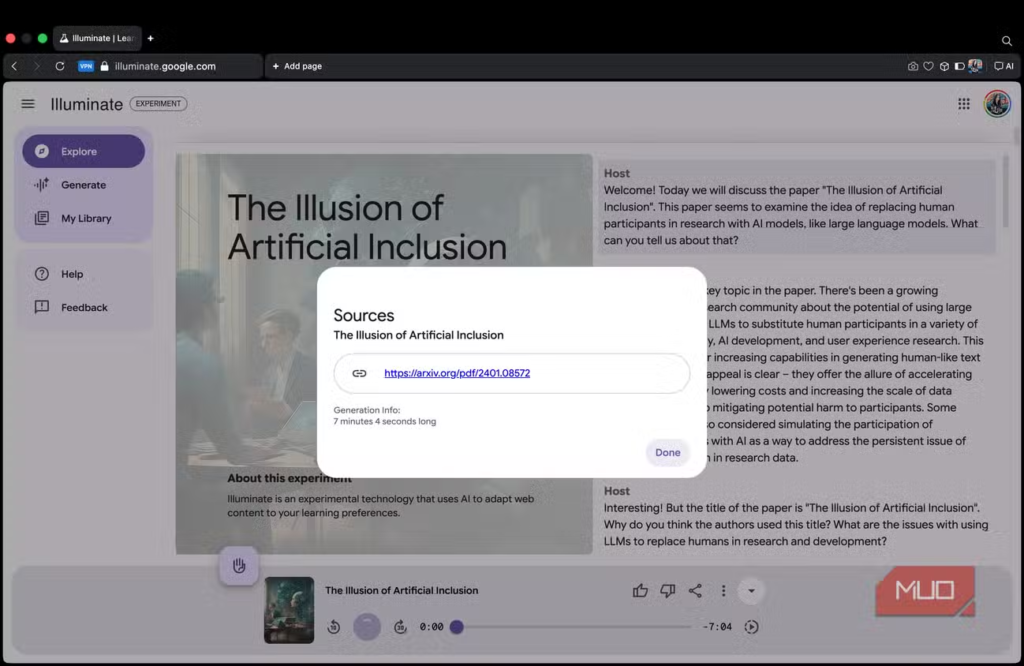1024x666 pixels.
Task: Click the Feedback sidebar item
Action: 84,307
